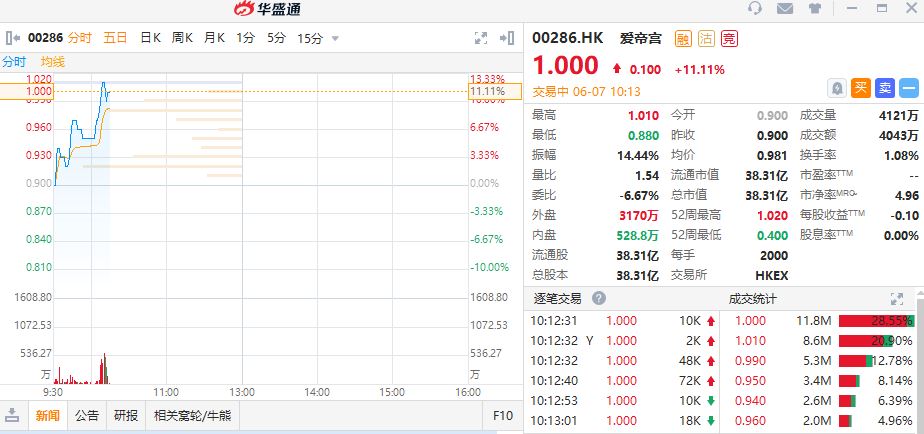This screenshot has width=924, height=434.
Task: Select the 逐笔交易 tick trades header
Action: pos(557,298)
